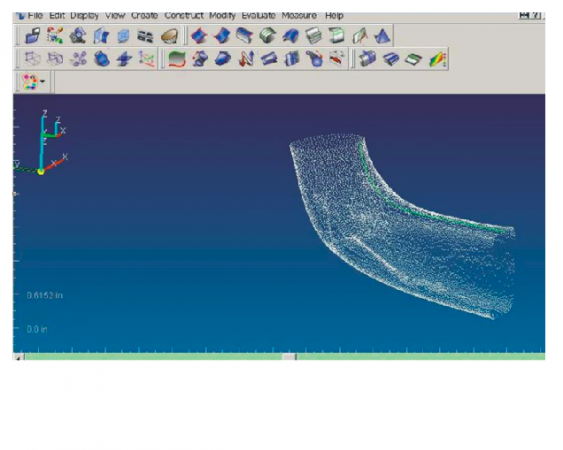This screenshot has height=450, width=563.
Task: Click the N icon with red and blue arrows
Action: [x=247, y=59]
